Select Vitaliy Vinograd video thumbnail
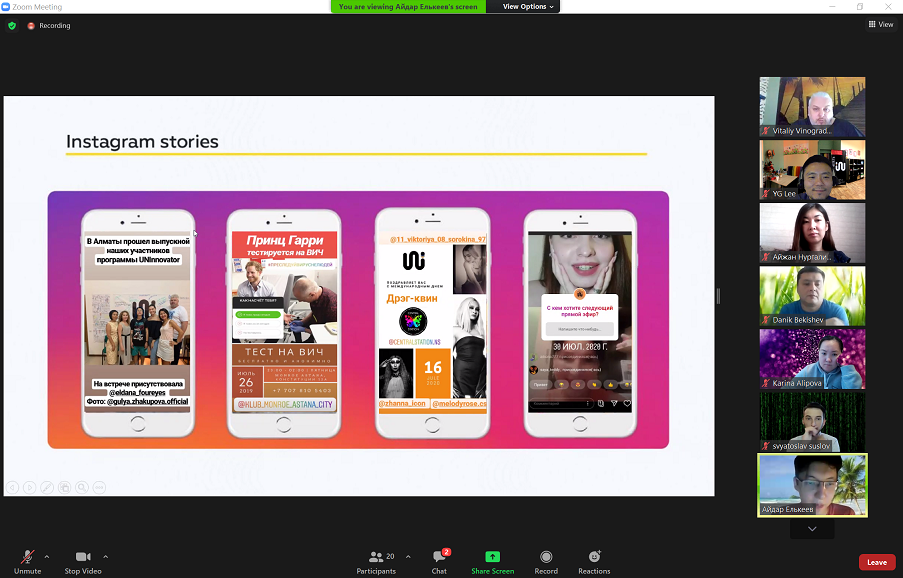 click(x=812, y=107)
